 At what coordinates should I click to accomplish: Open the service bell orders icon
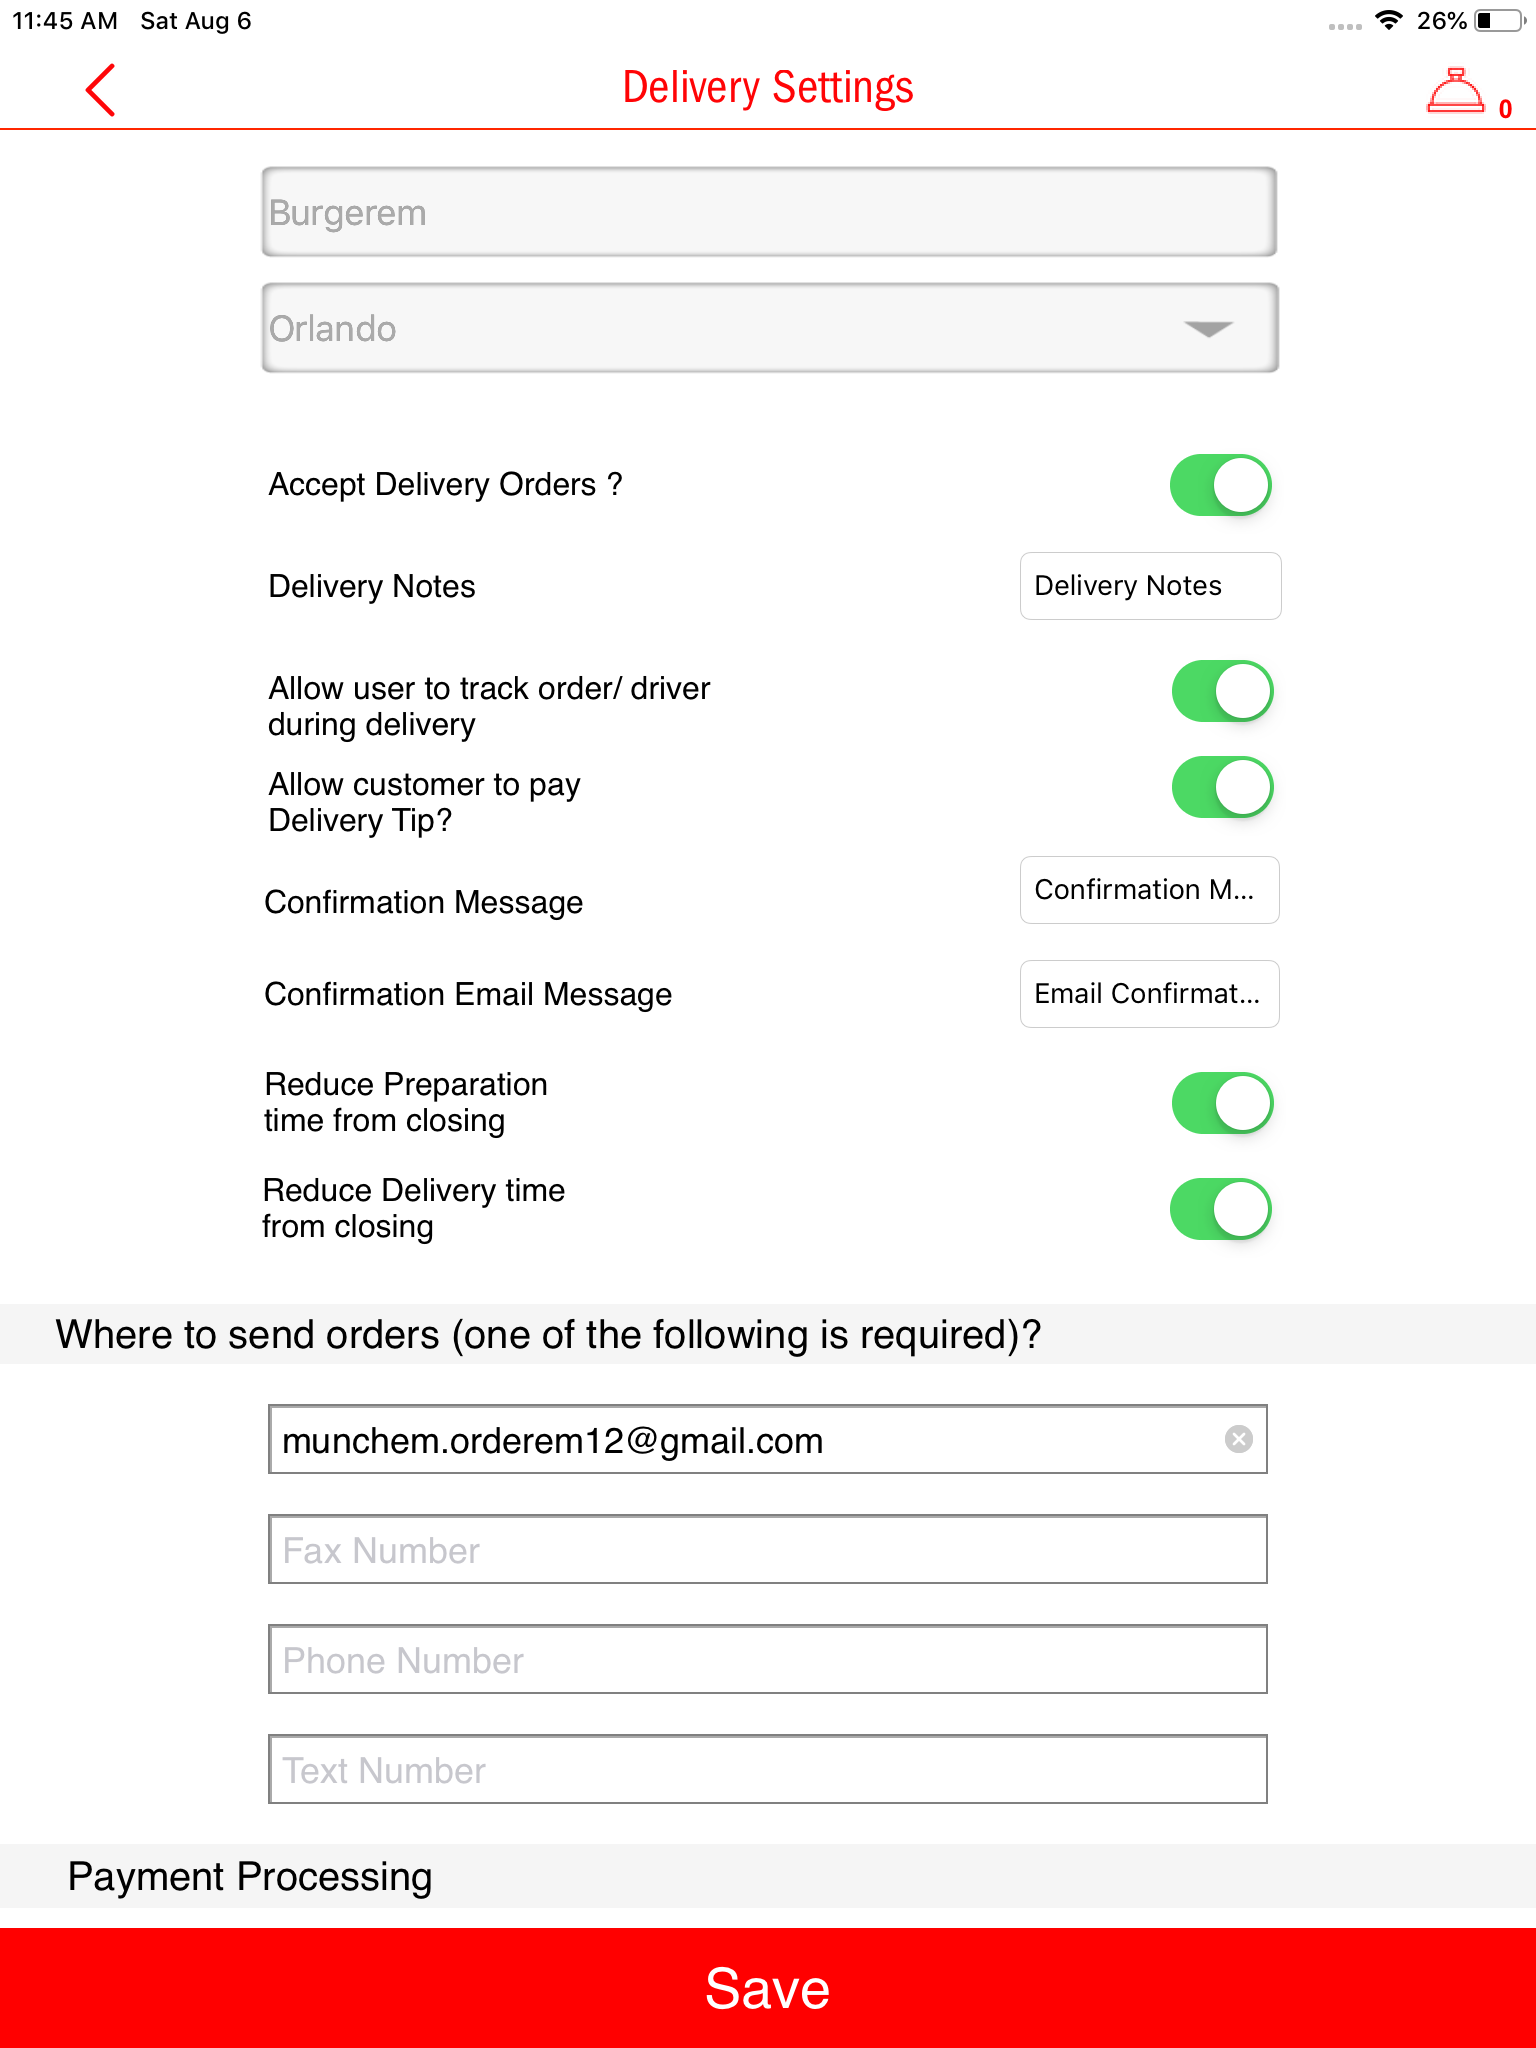[1455, 91]
